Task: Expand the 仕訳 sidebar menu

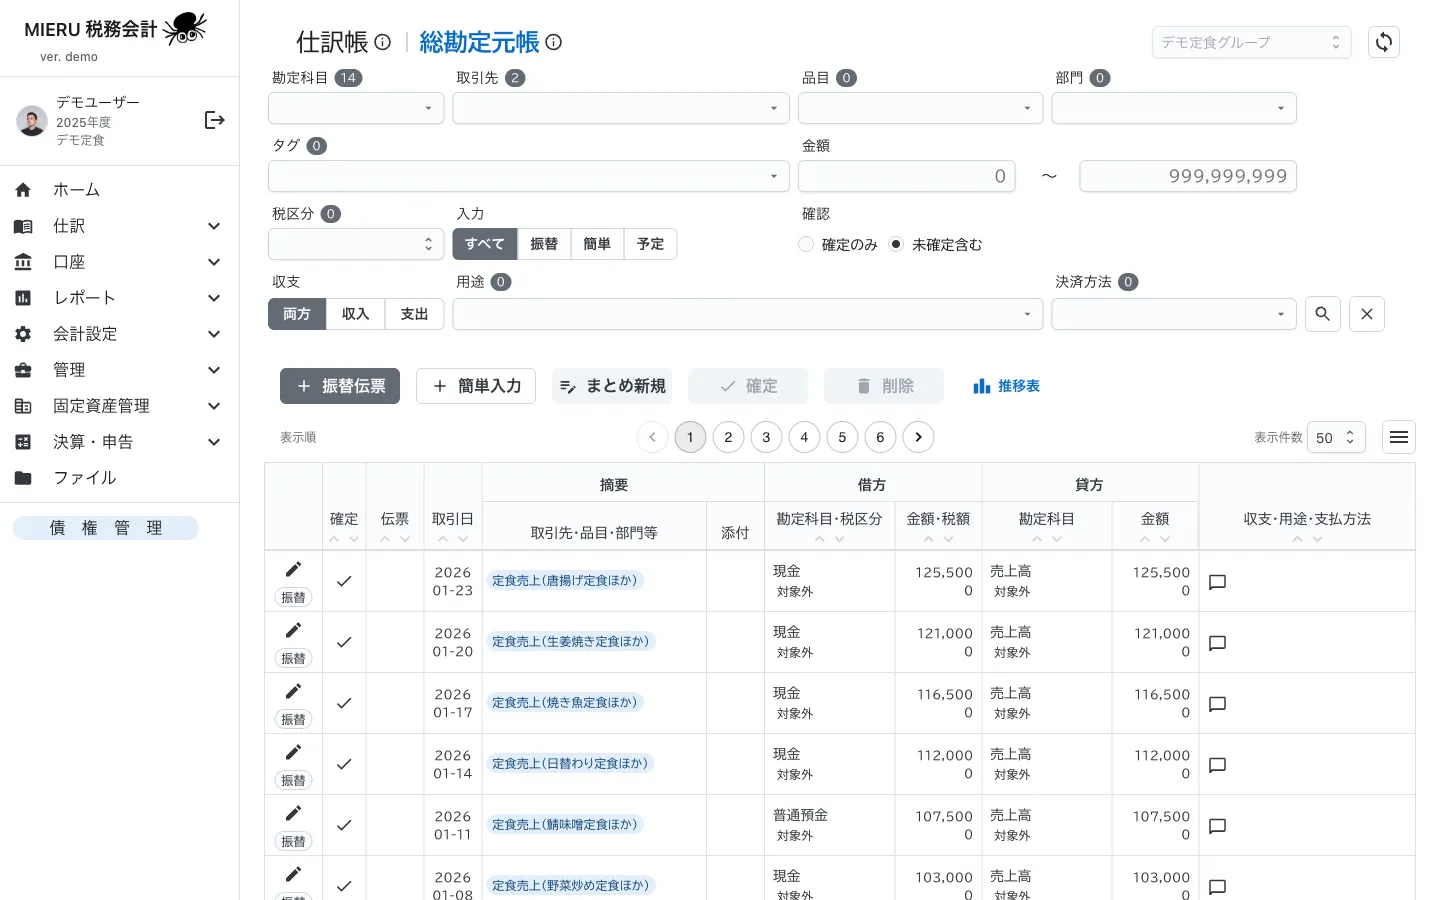Action: [x=118, y=226]
